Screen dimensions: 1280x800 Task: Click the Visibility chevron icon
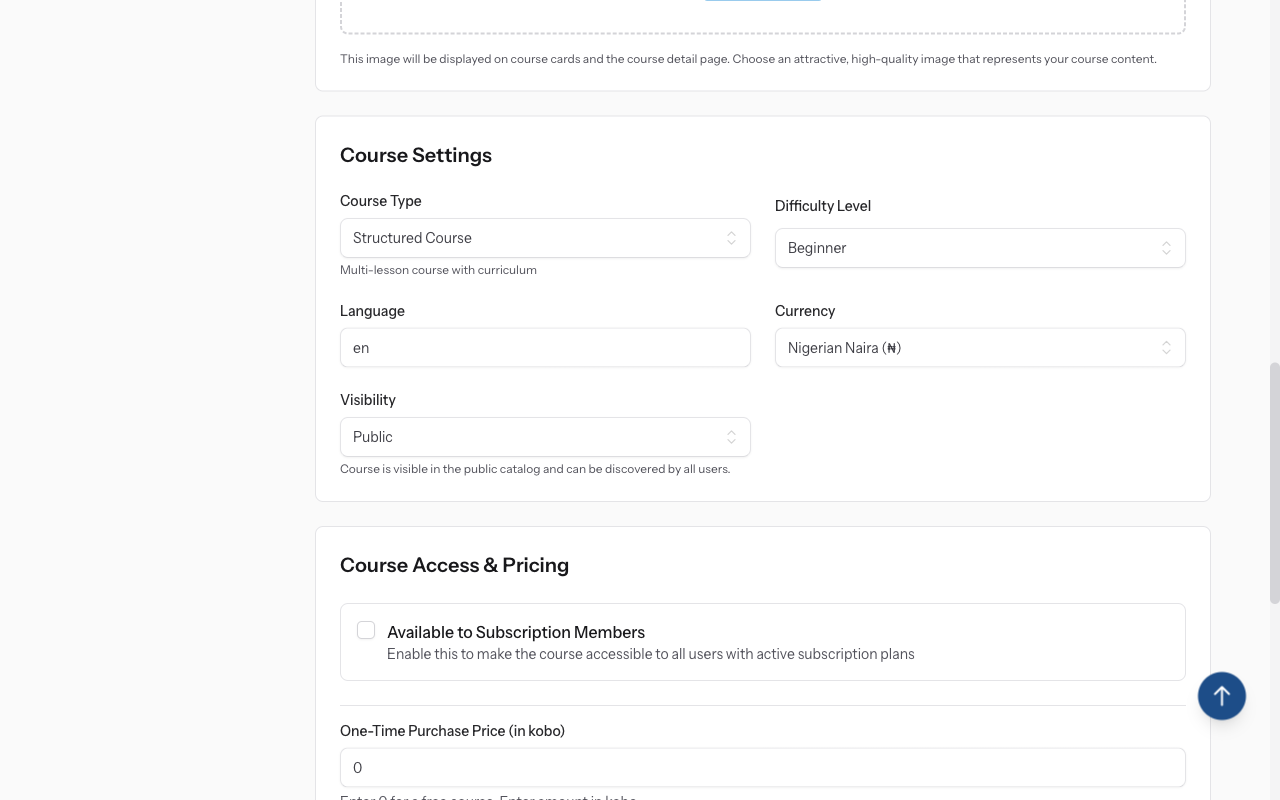tap(733, 436)
